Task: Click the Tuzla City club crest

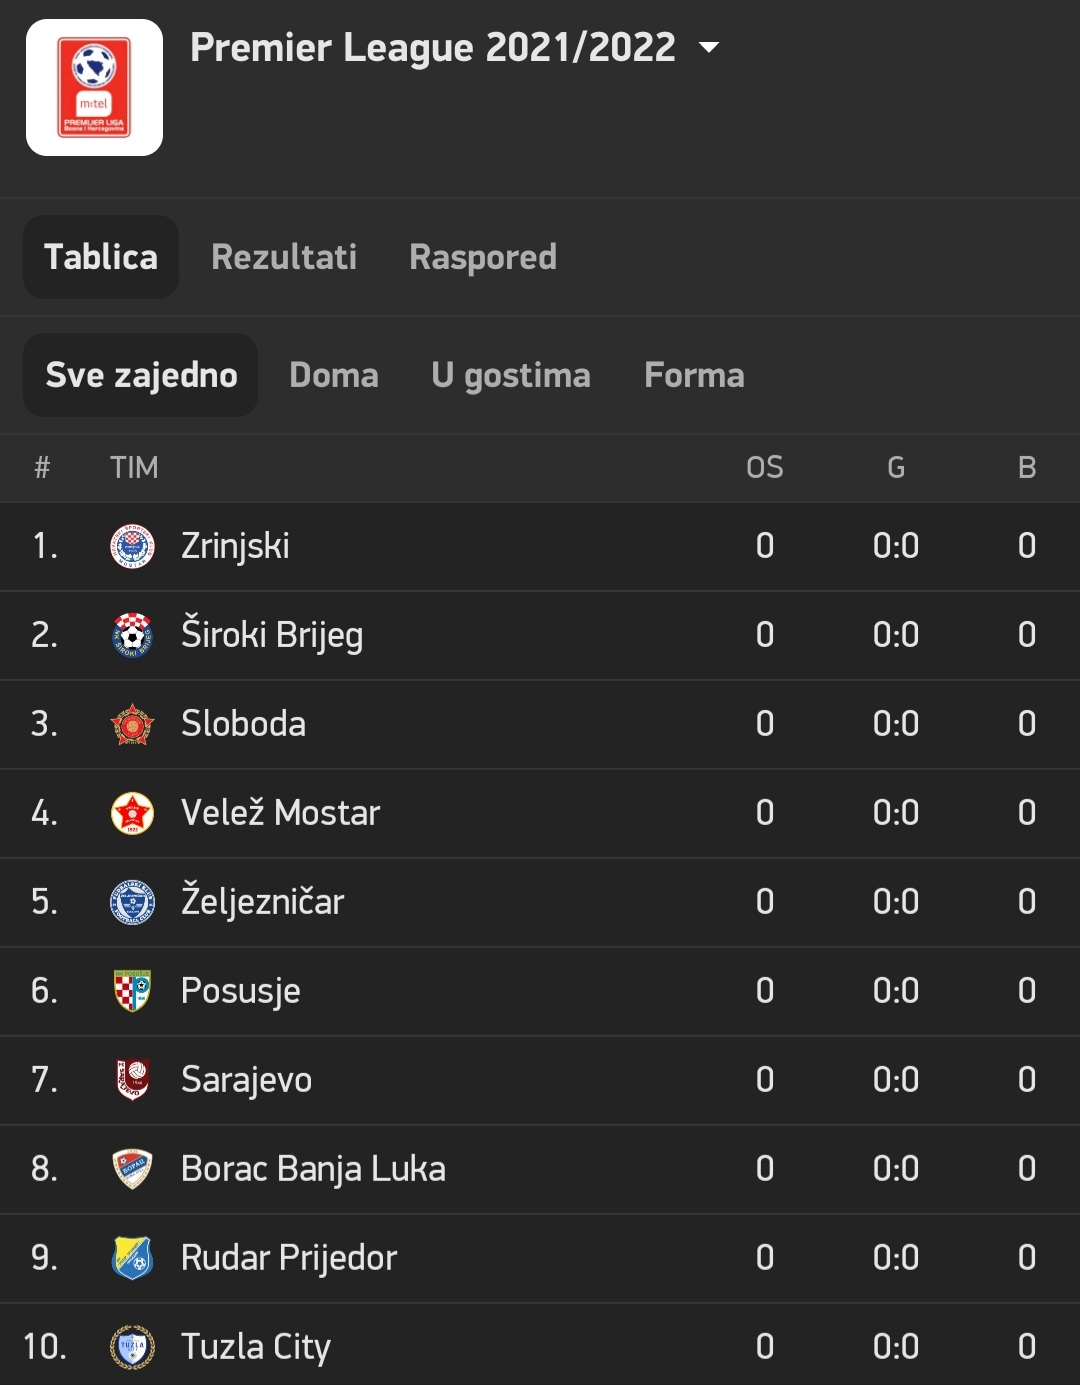Action: 132,1347
